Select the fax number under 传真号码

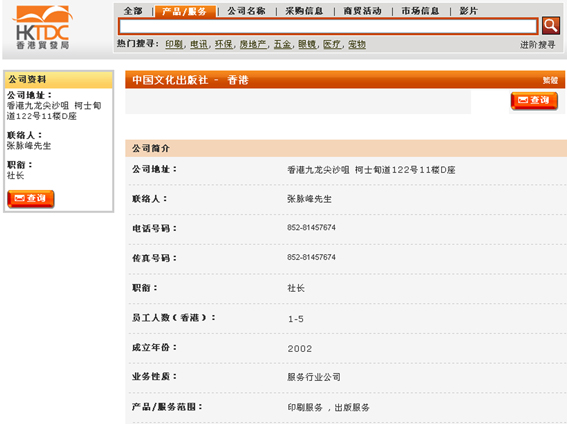coord(311,257)
